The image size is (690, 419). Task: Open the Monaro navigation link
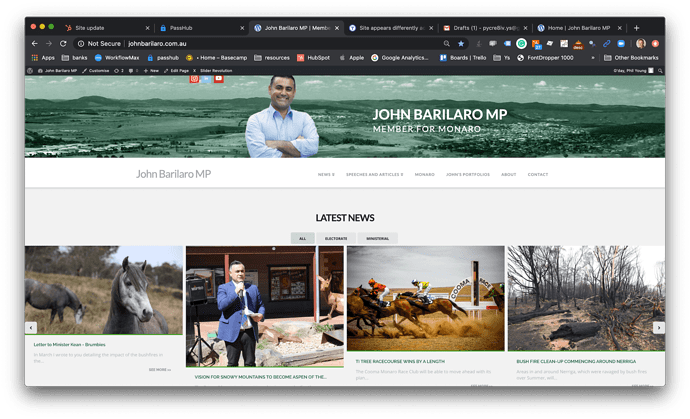click(x=425, y=175)
